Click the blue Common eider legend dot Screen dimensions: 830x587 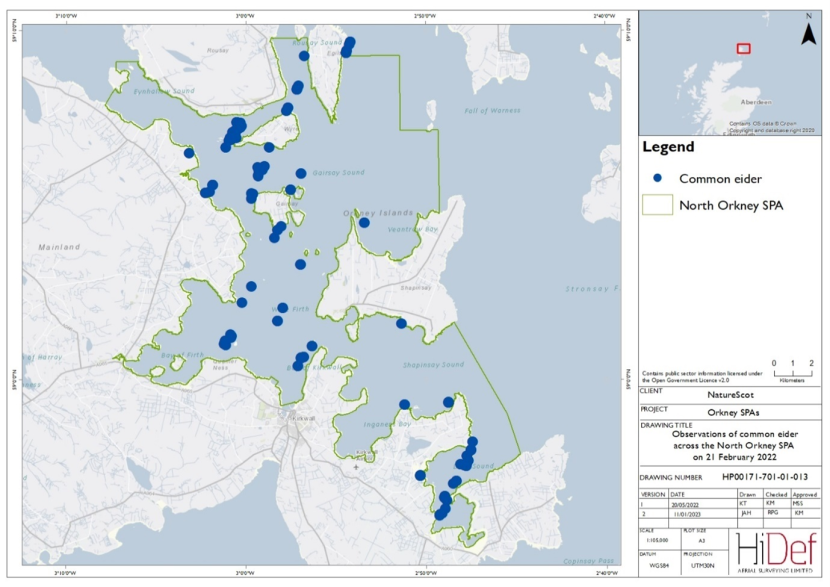click(x=657, y=178)
